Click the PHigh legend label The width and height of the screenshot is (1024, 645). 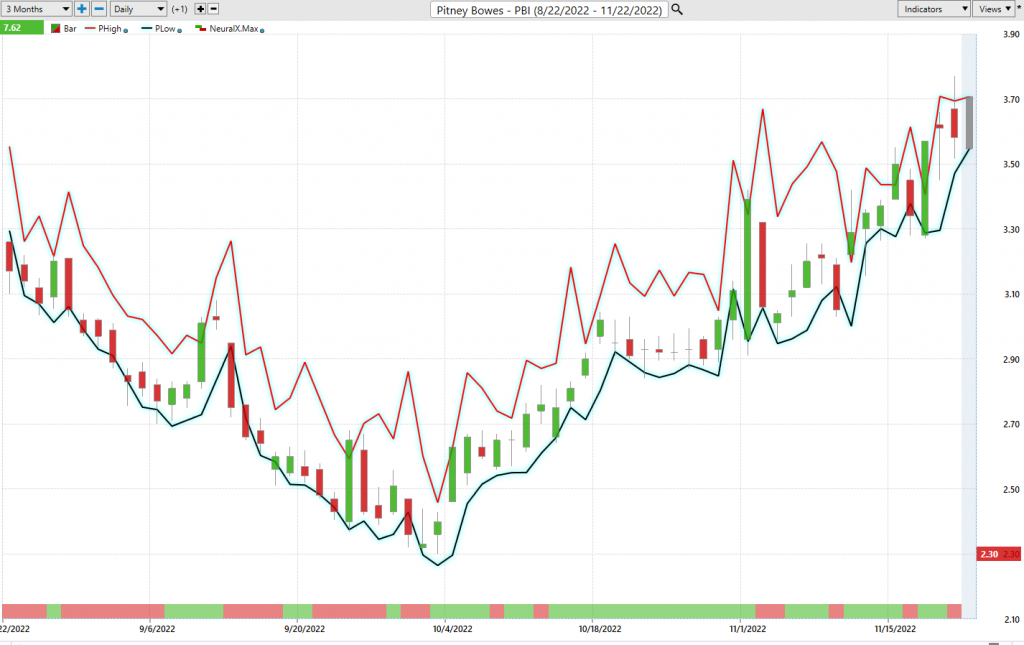110,29
